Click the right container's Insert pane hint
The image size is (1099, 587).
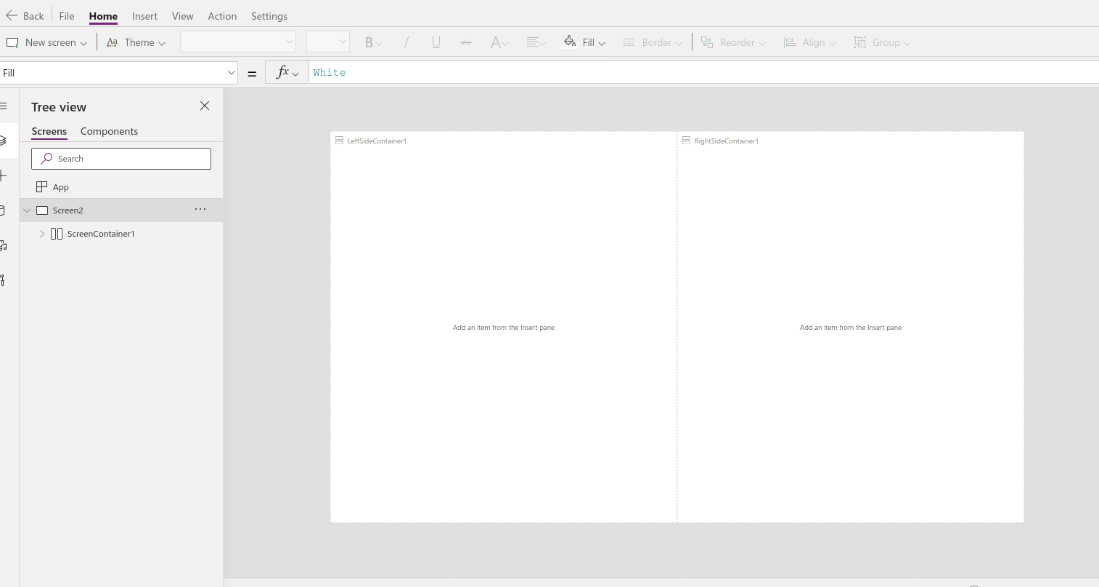pyautogui.click(x=851, y=328)
